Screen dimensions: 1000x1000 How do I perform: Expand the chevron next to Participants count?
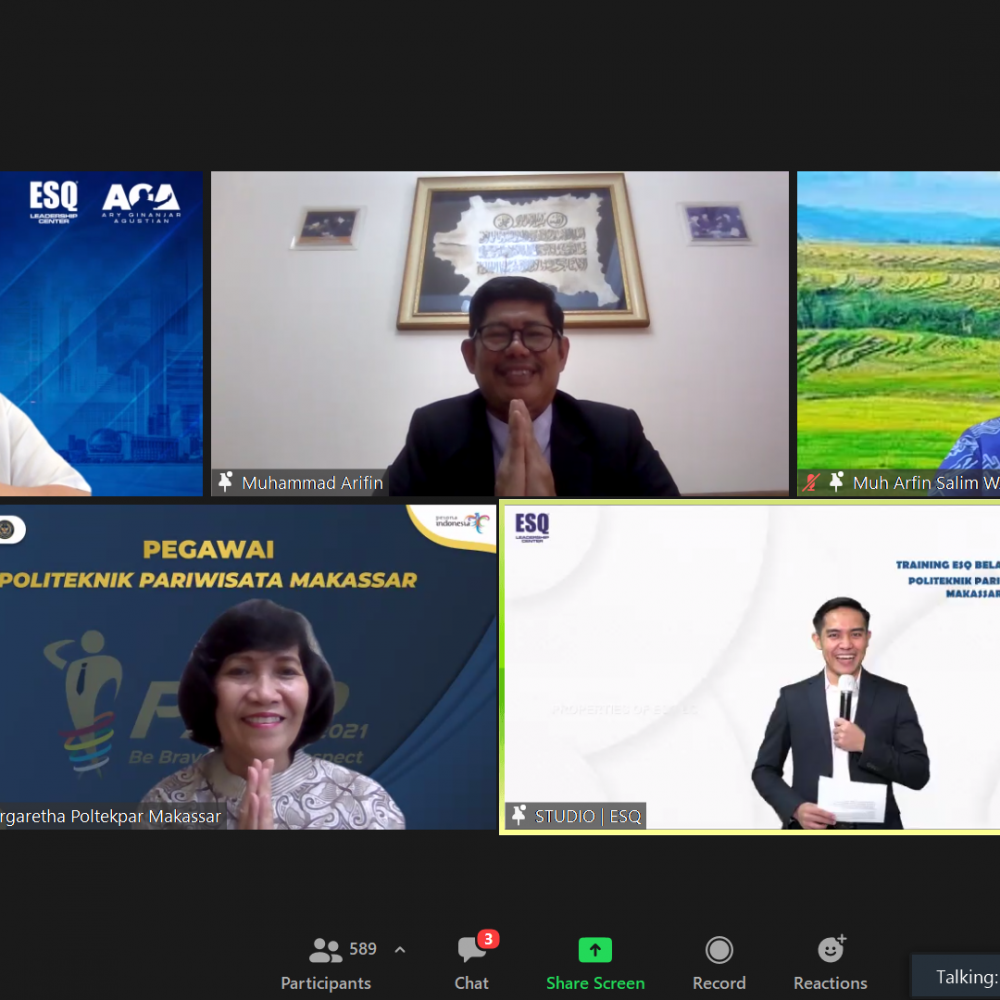coord(400,950)
